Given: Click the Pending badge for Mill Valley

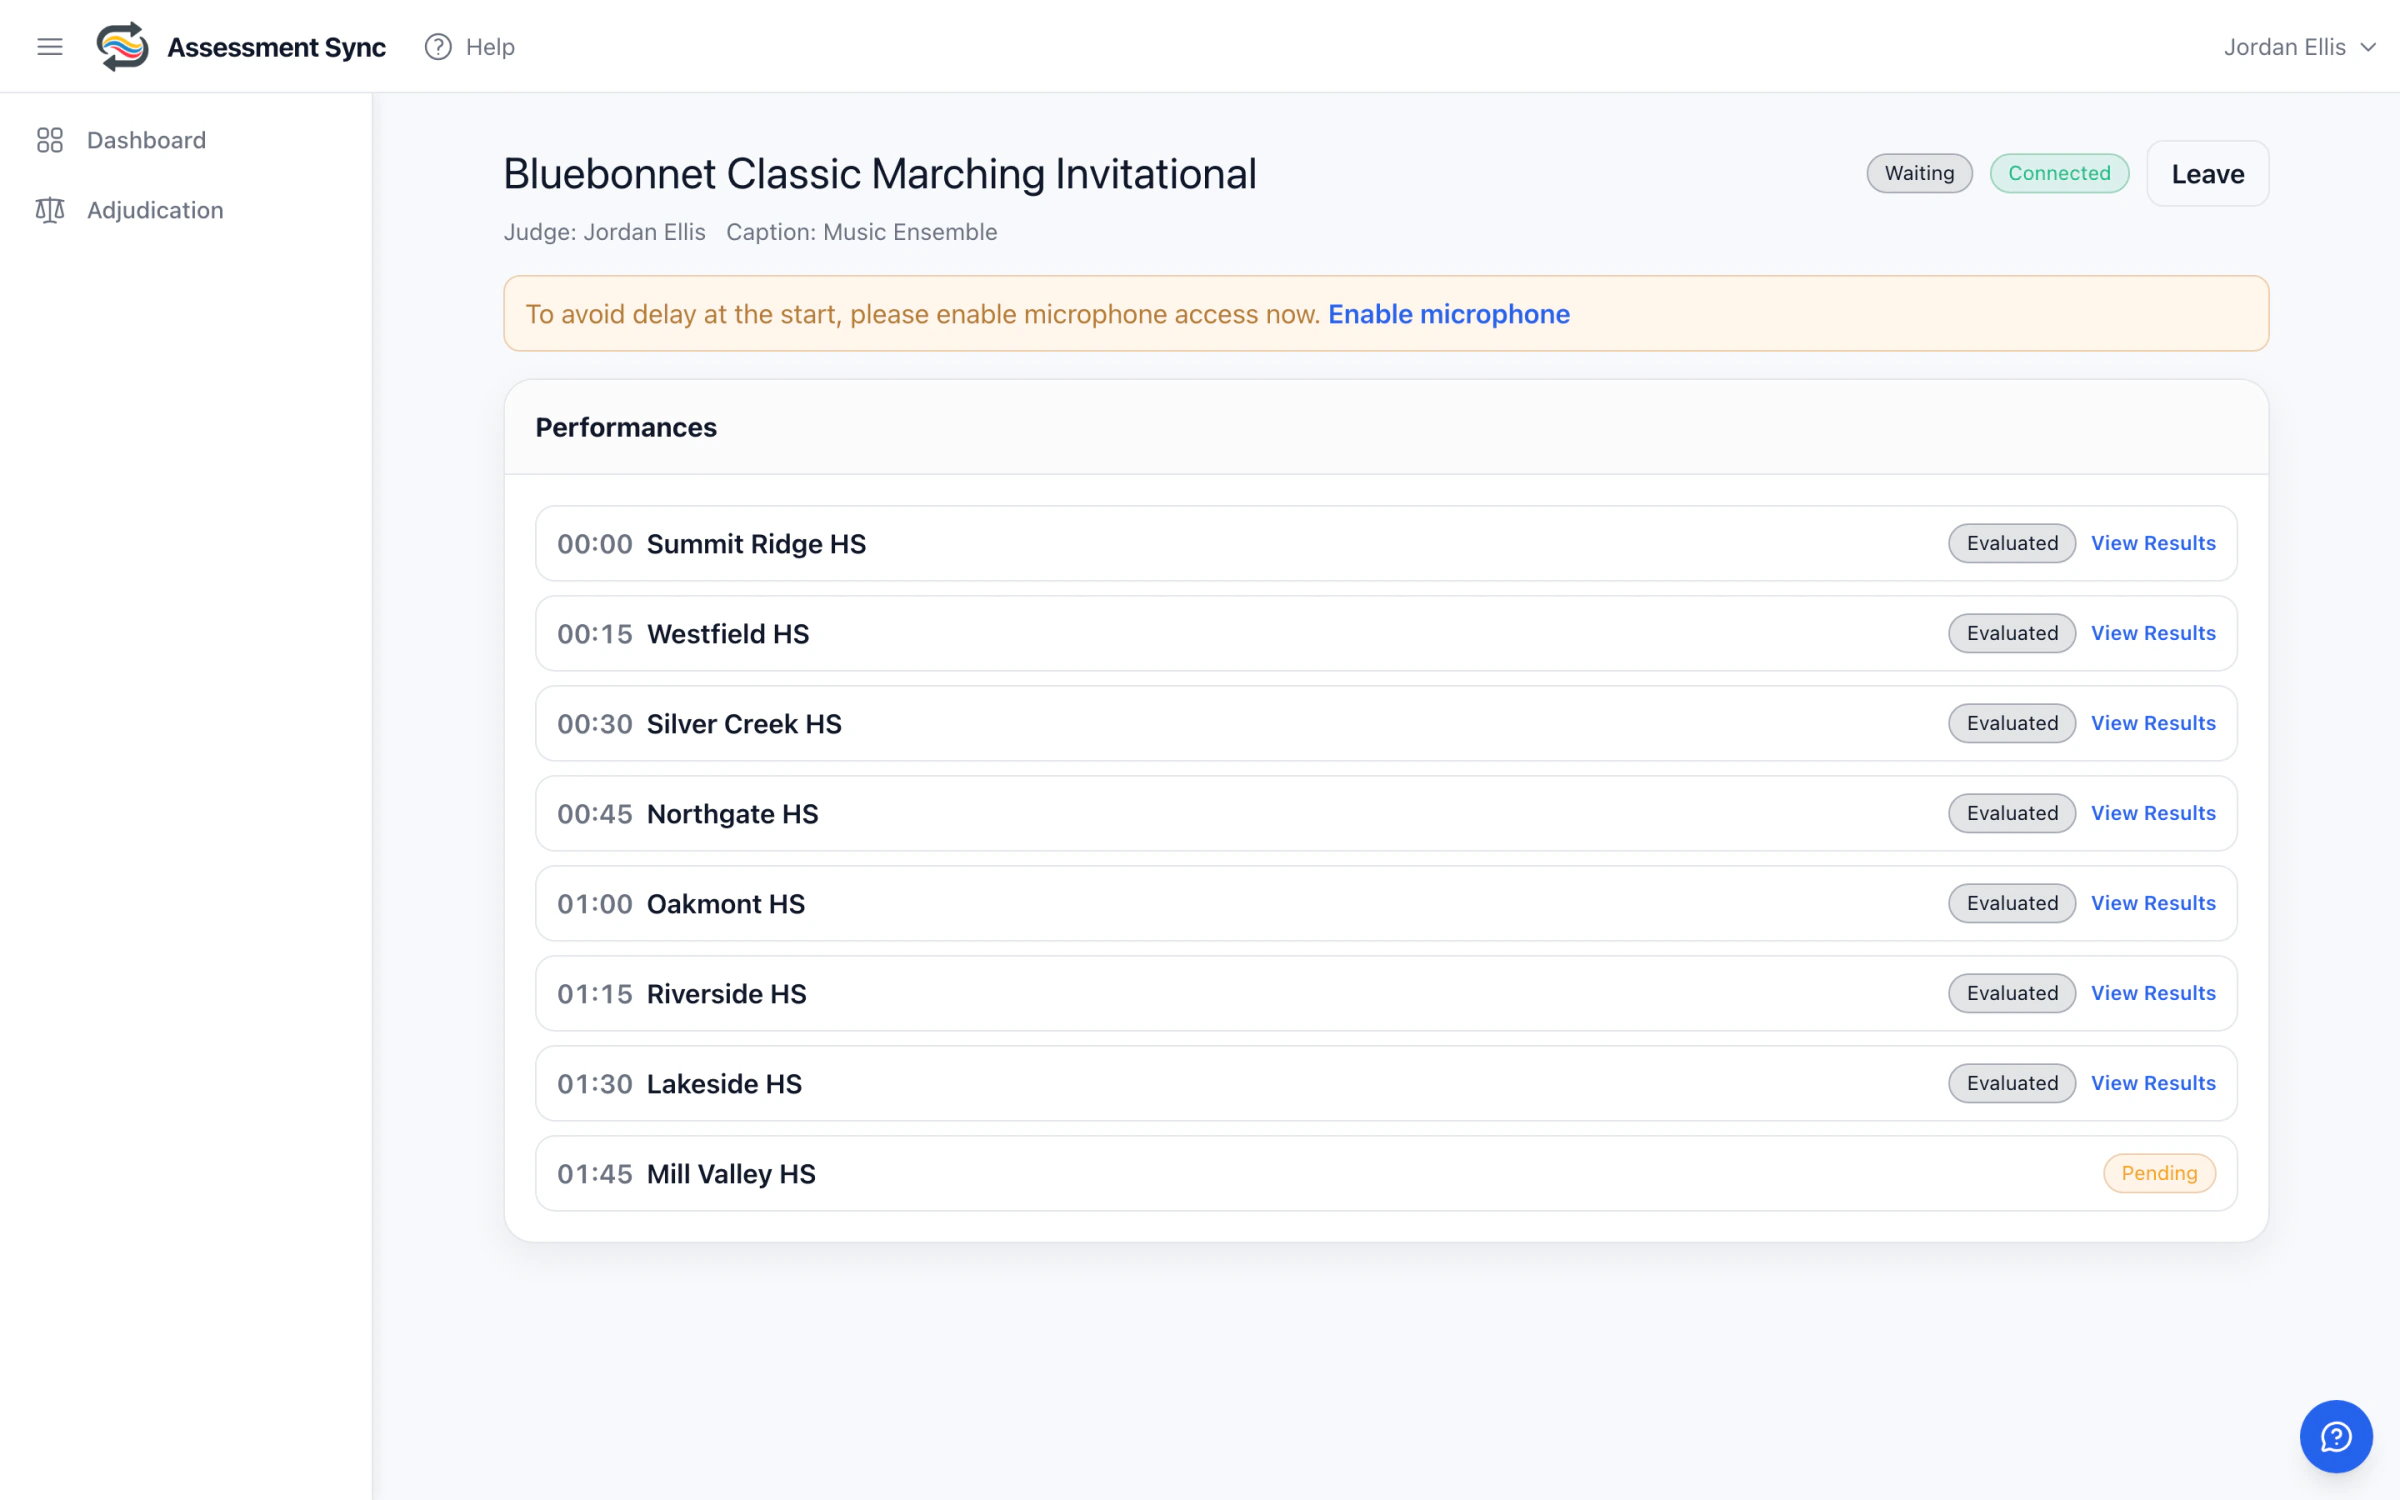Looking at the screenshot, I should [x=2159, y=1173].
